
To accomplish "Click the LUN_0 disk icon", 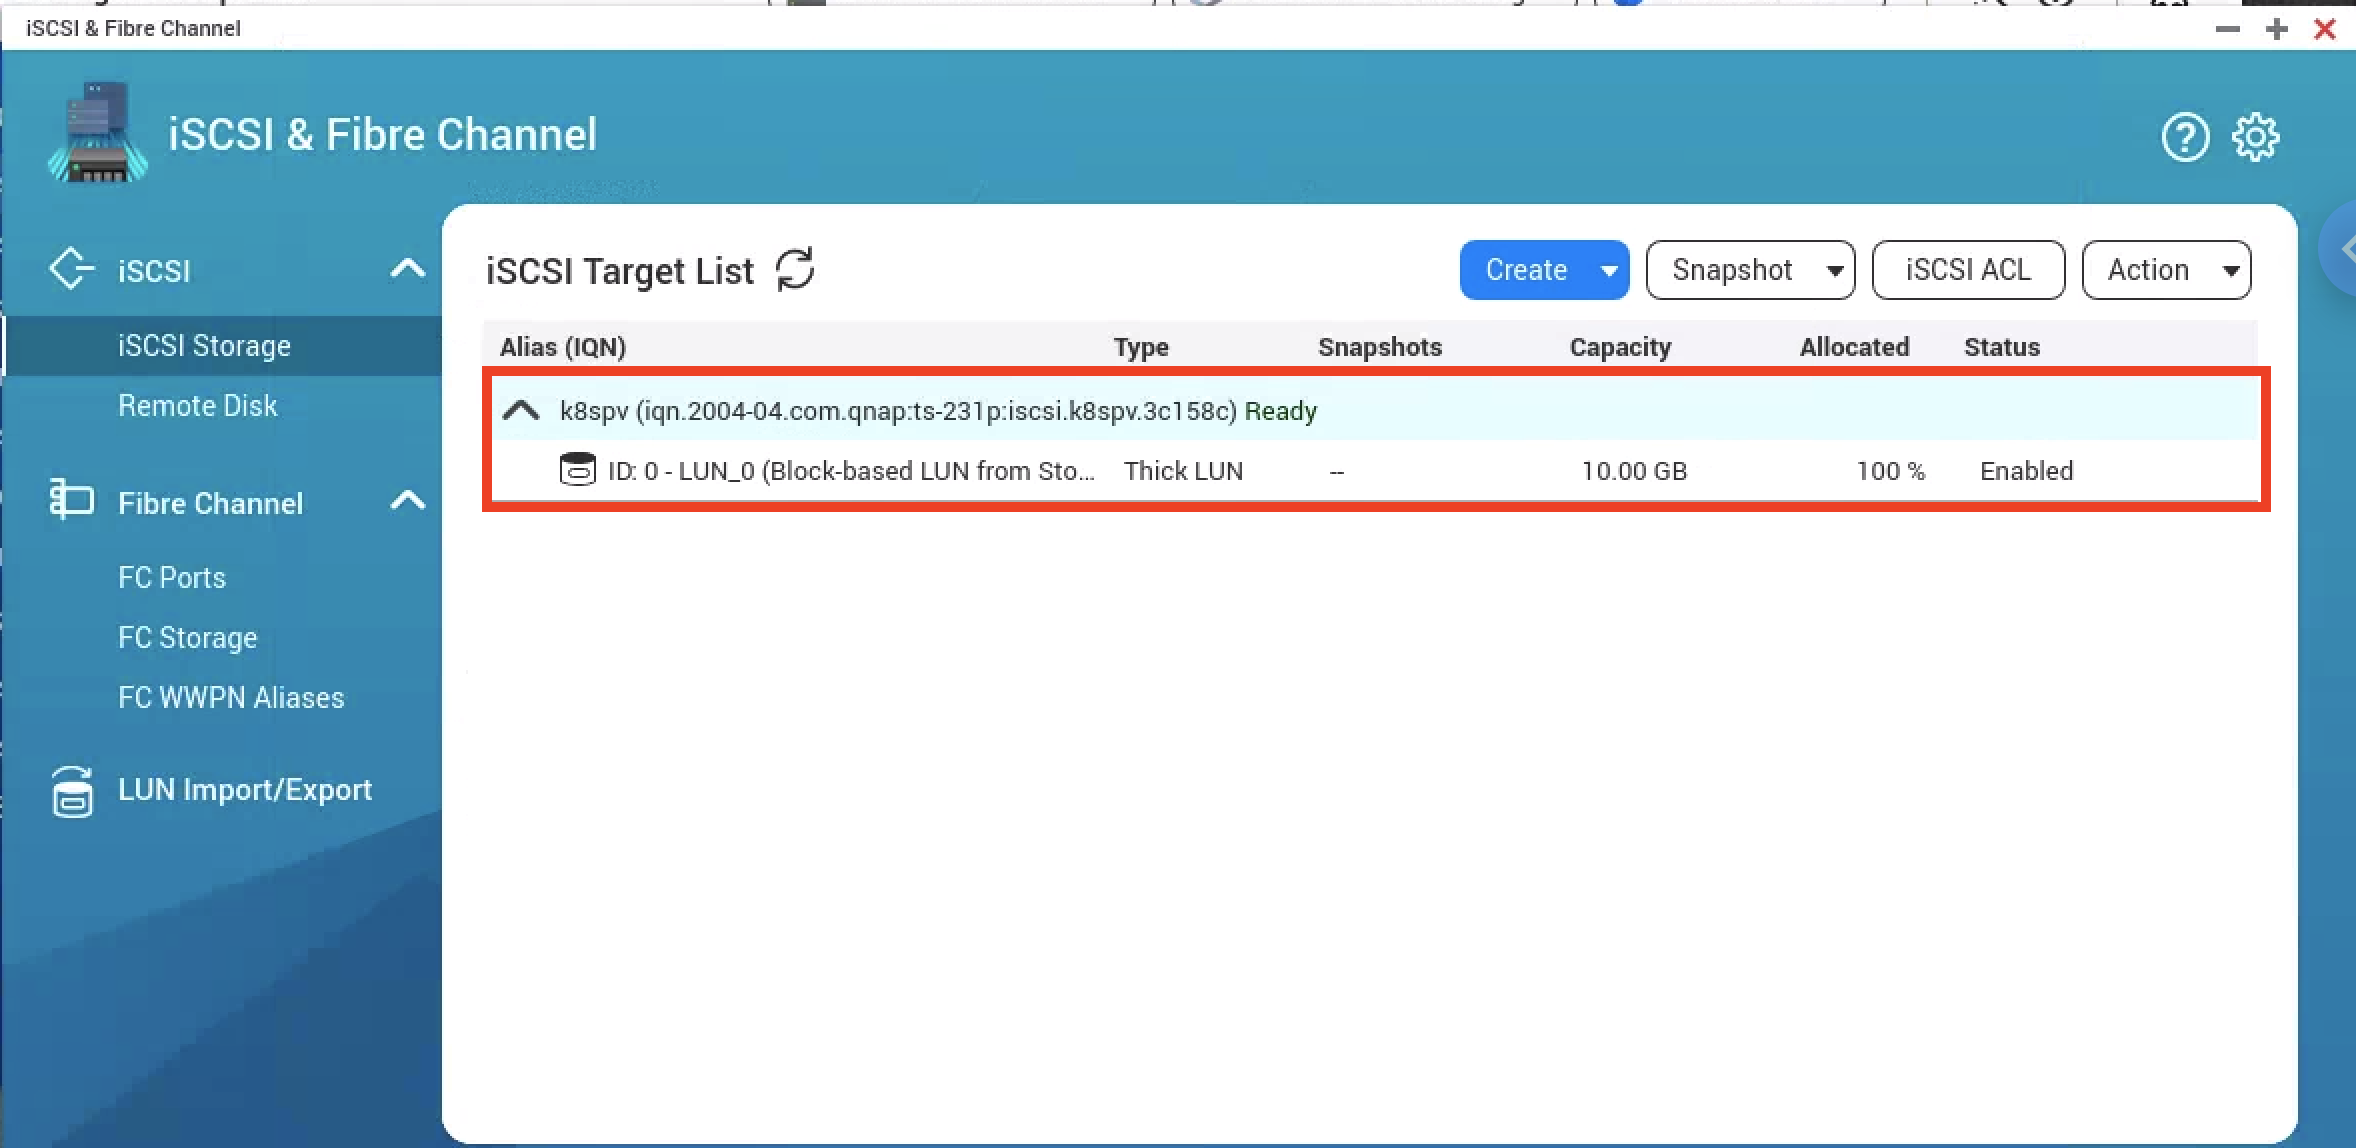I will click(x=577, y=470).
